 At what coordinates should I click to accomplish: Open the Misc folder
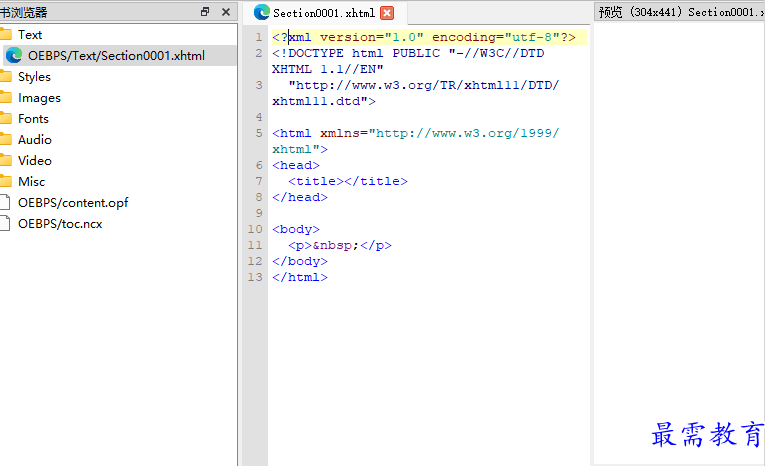tap(32, 182)
